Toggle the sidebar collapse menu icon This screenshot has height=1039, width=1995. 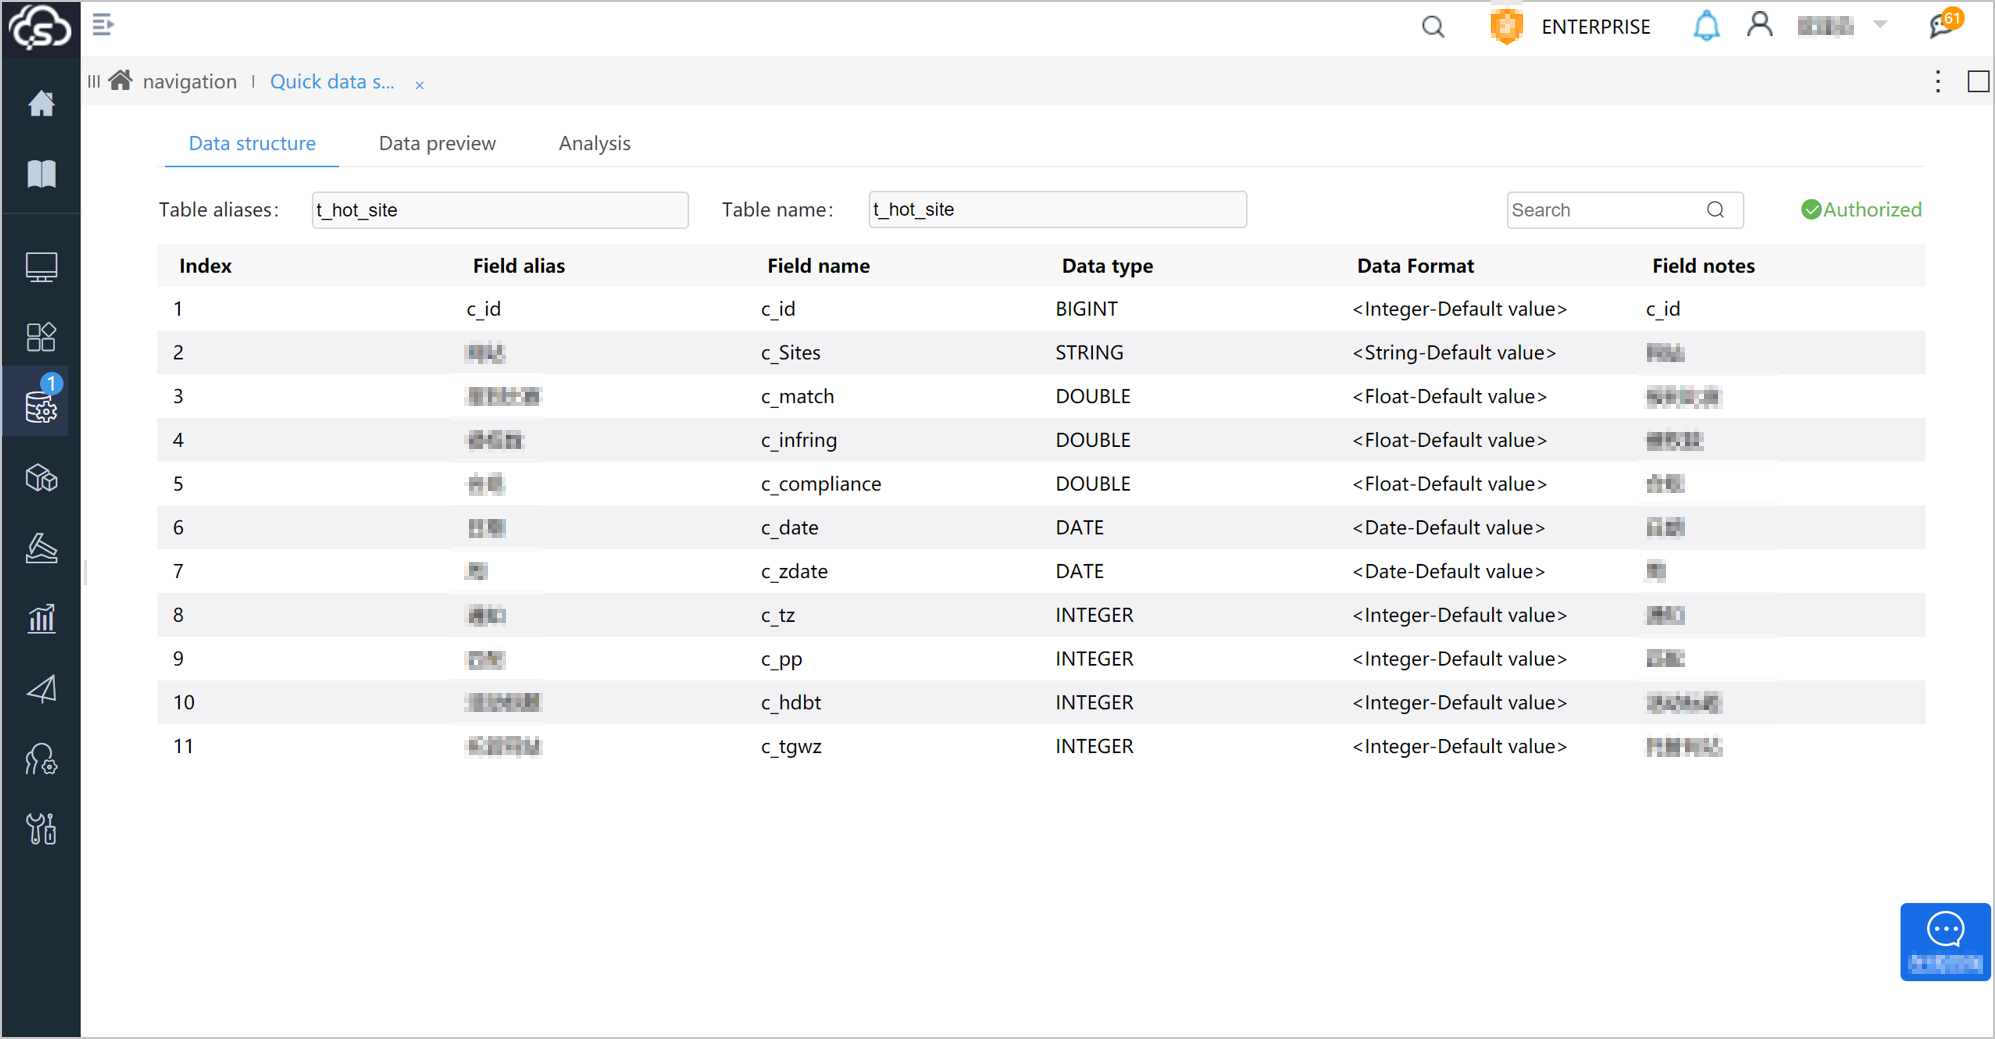[x=103, y=25]
